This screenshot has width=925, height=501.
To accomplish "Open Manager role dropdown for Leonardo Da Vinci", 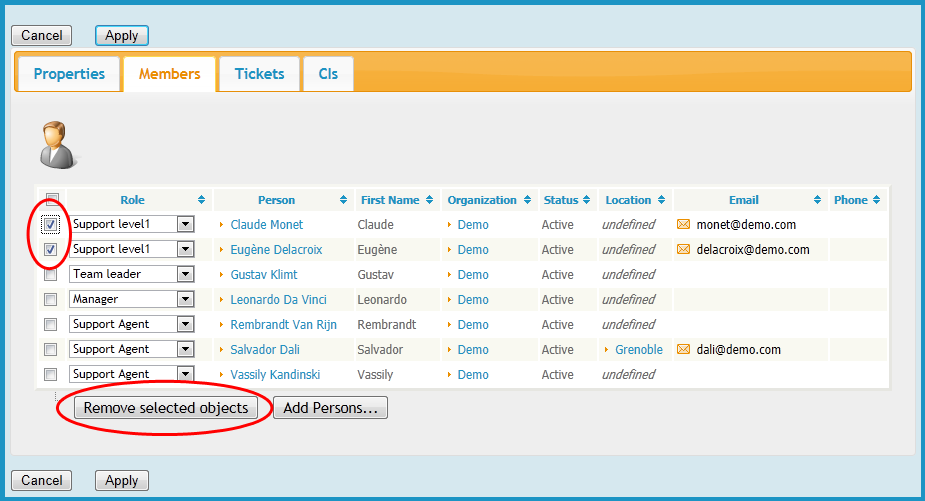I will 185,300.
